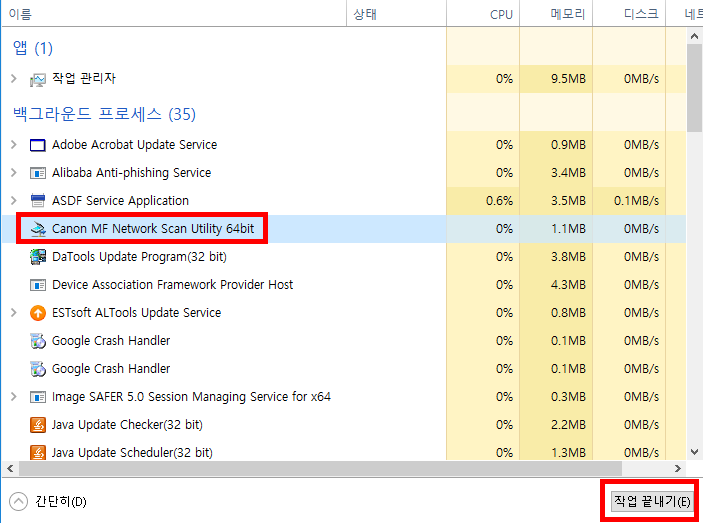This screenshot has width=703, height=523.
Task: Click the Java Update Scheduler icon
Action: (38, 453)
